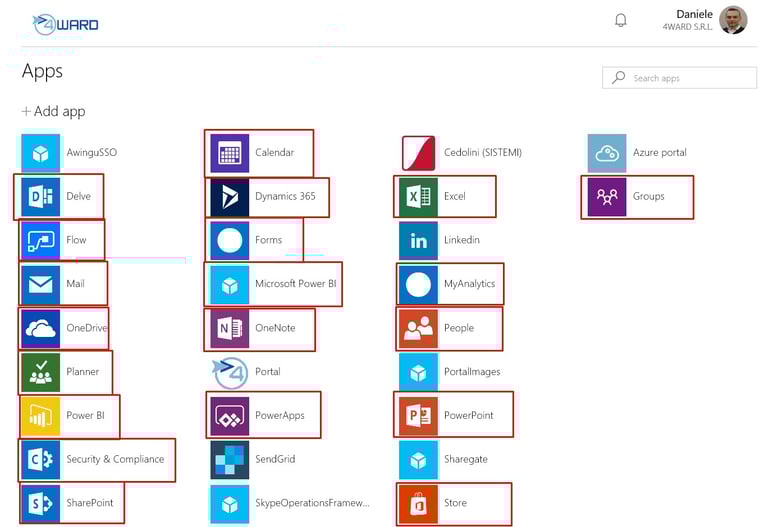Image resolution: width=769 pixels, height=527 pixels.
Task: Launch the Excel app icon
Action: (x=418, y=197)
